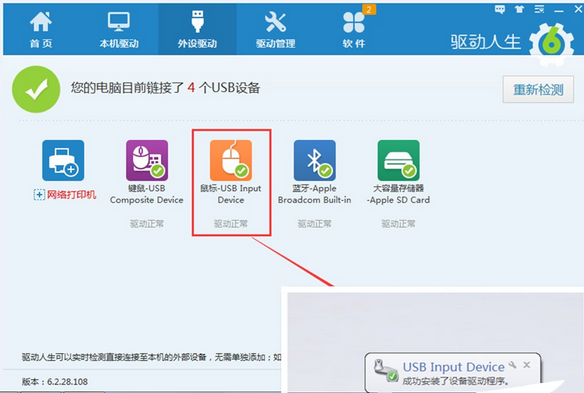The image size is (584, 393).
Task: Select the Bluetooth Apple Broadcom icon
Action: [x=315, y=160]
